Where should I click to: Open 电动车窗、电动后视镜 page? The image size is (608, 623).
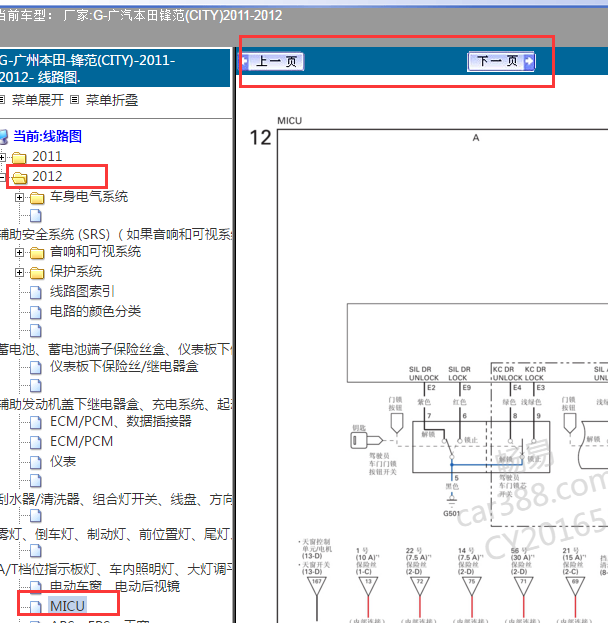(115, 586)
